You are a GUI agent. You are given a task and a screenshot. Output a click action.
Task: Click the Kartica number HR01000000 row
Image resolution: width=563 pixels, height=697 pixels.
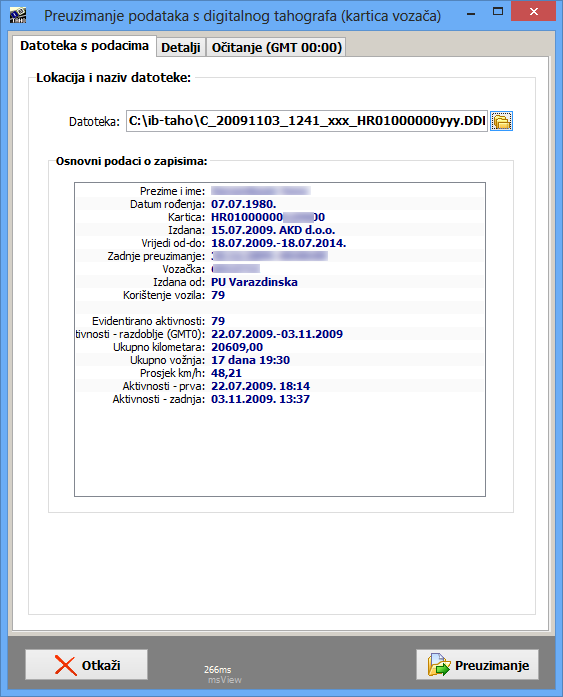(280, 217)
